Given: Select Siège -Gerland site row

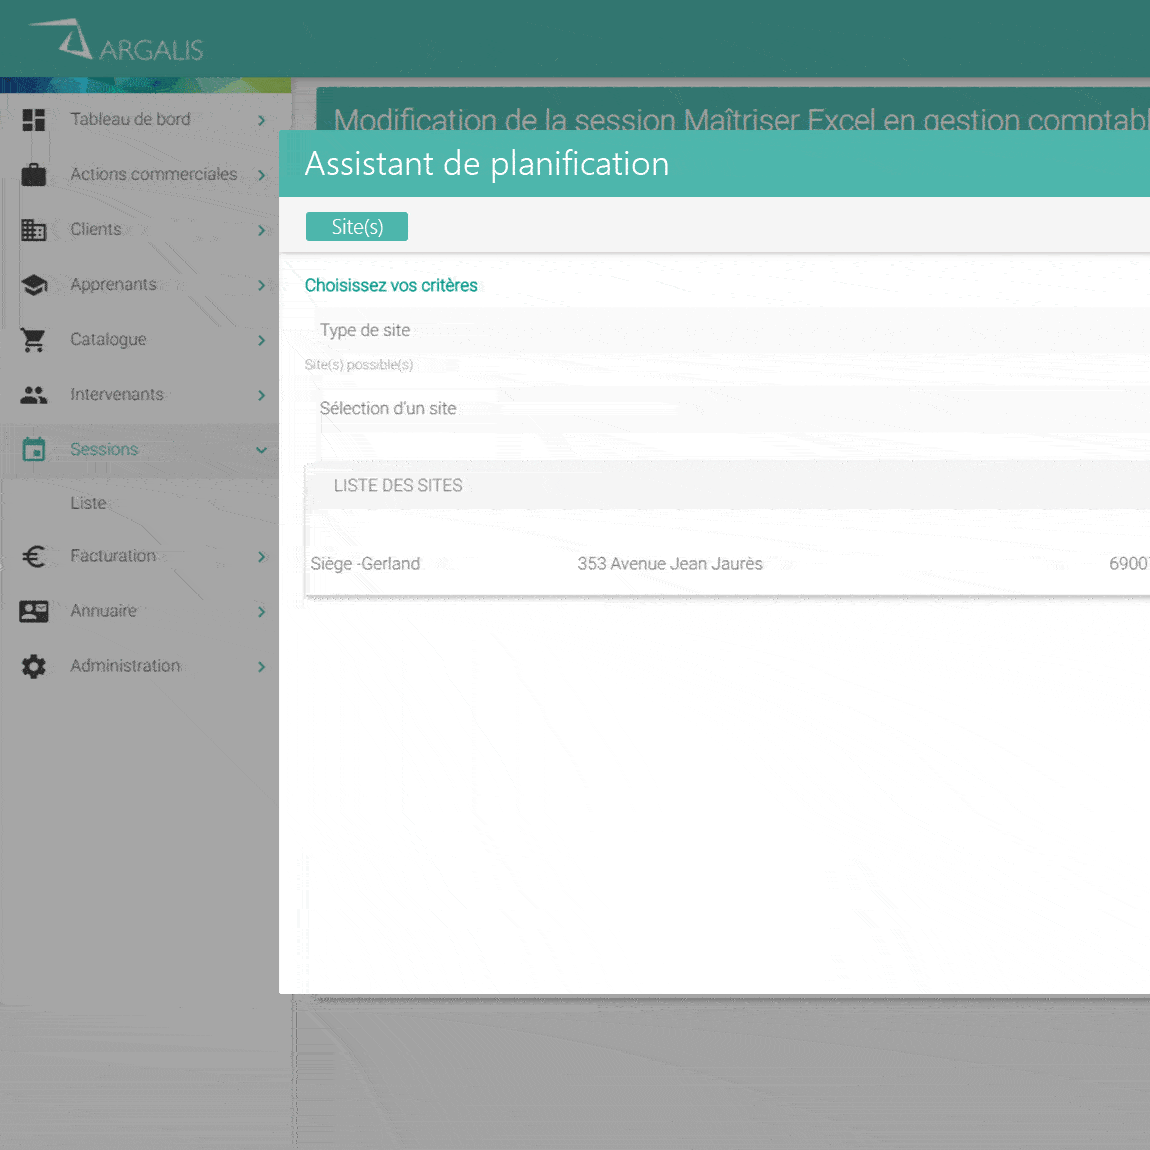Looking at the screenshot, I should tap(727, 563).
